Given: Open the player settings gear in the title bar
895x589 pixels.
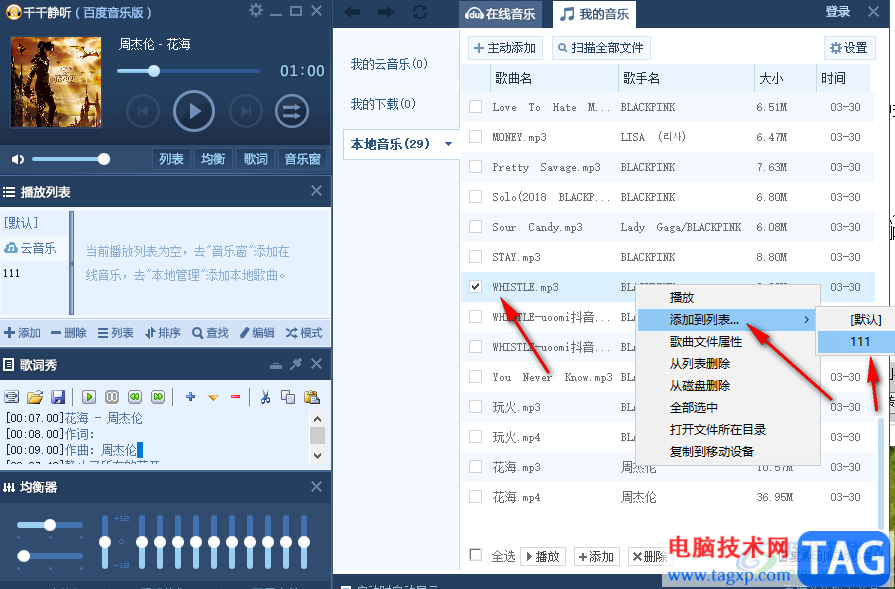Looking at the screenshot, I should pyautogui.click(x=256, y=10).
